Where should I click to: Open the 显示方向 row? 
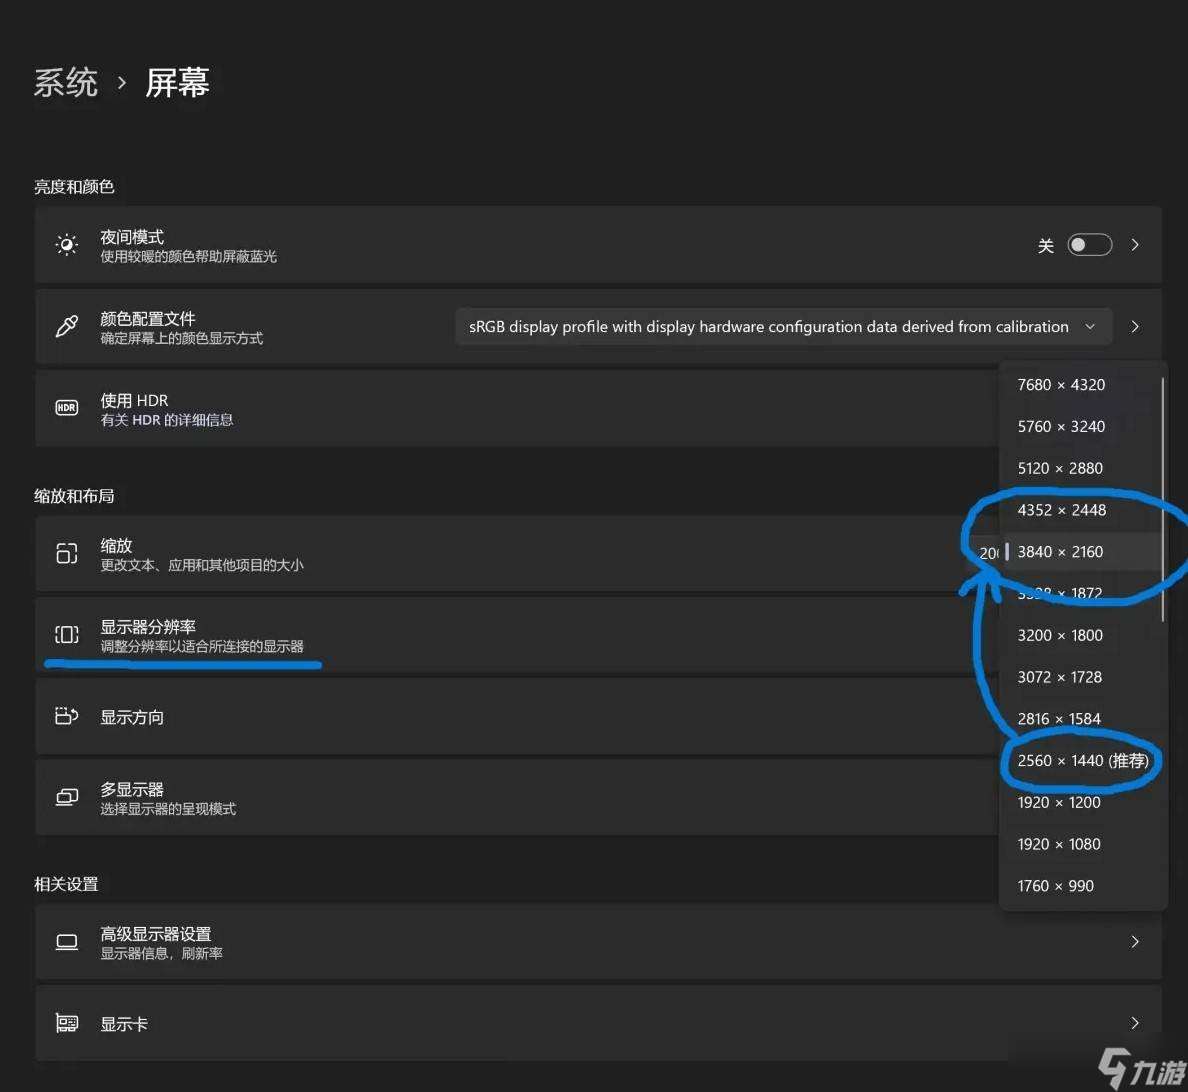(517, 717)
